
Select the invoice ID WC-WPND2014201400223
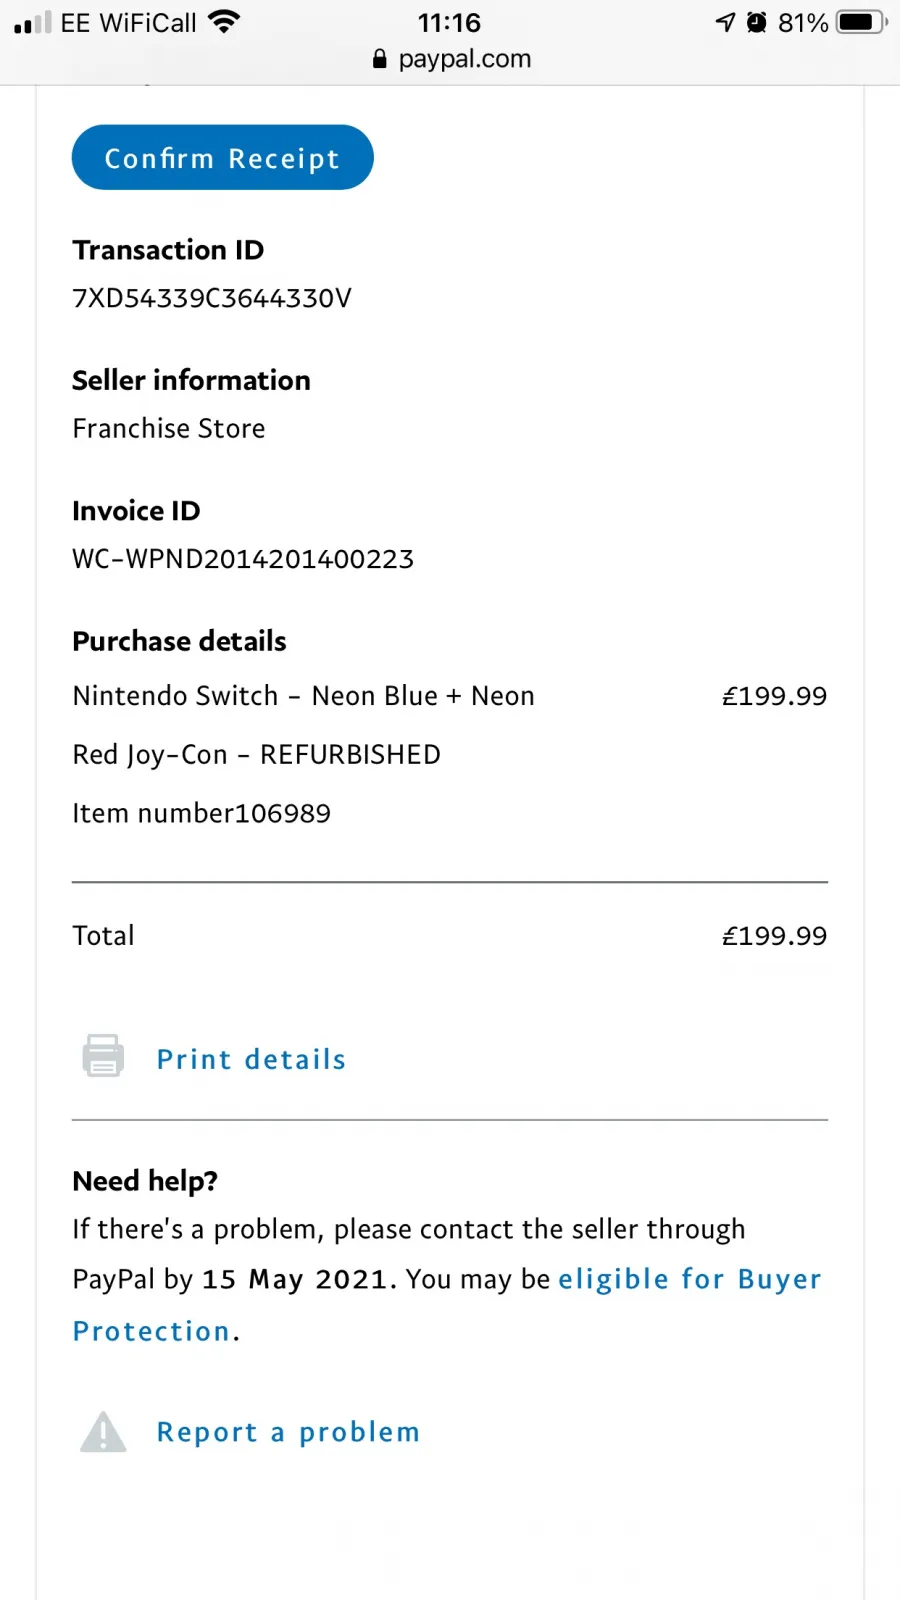pyautogui.click(x=243, y=559)
